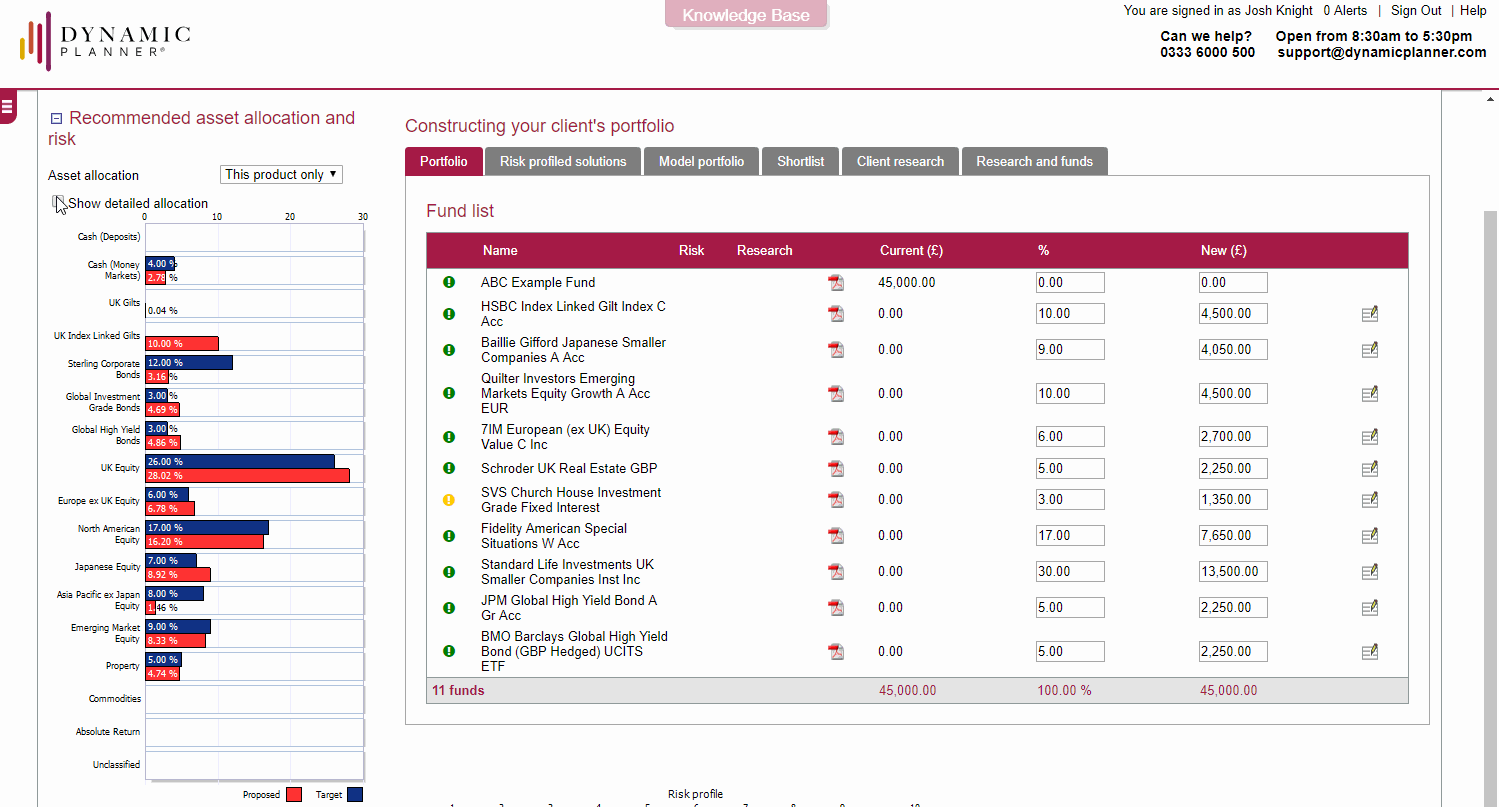Click the edit icon for Schroder UK Real Estate
The image size is (1499, 807).
click(1370, 469)
